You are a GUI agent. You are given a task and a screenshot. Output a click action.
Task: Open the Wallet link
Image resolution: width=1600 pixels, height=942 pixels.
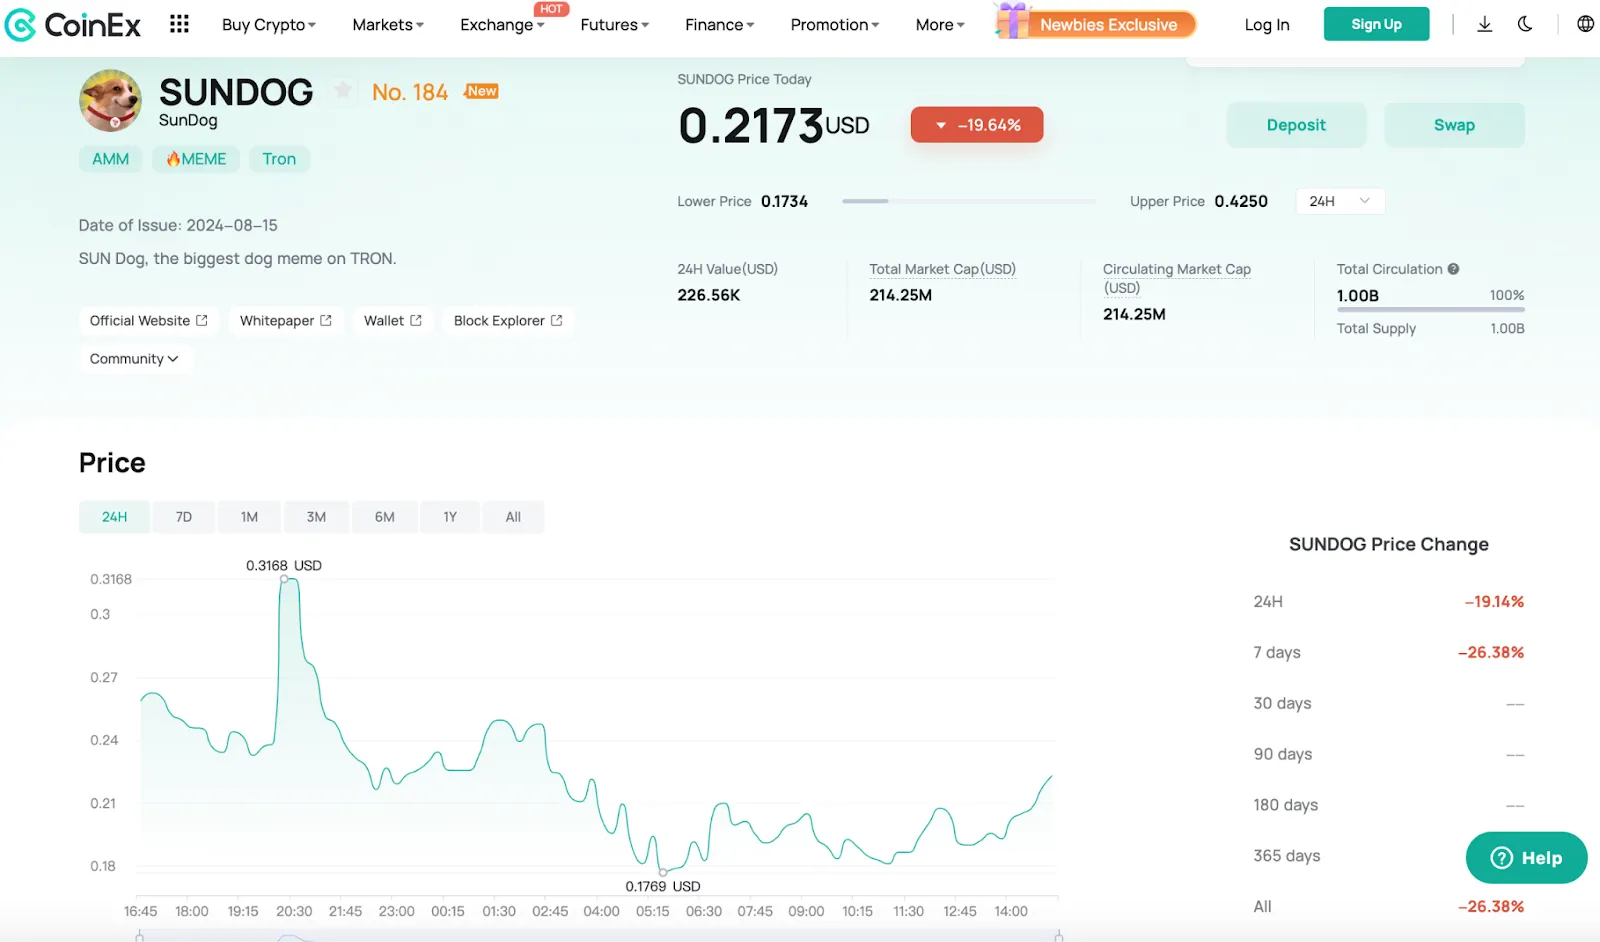click(393, 321)
